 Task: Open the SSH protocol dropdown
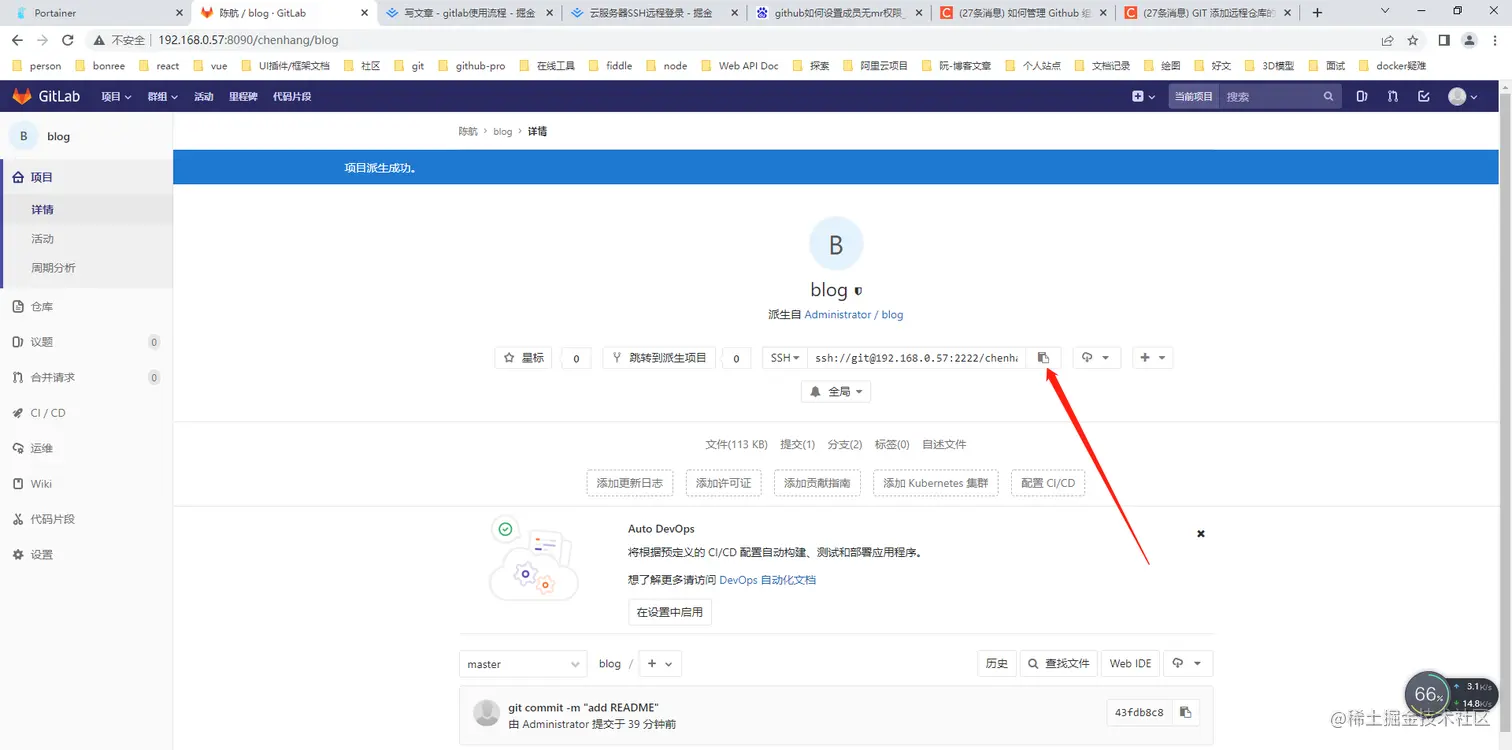(785, 358)
